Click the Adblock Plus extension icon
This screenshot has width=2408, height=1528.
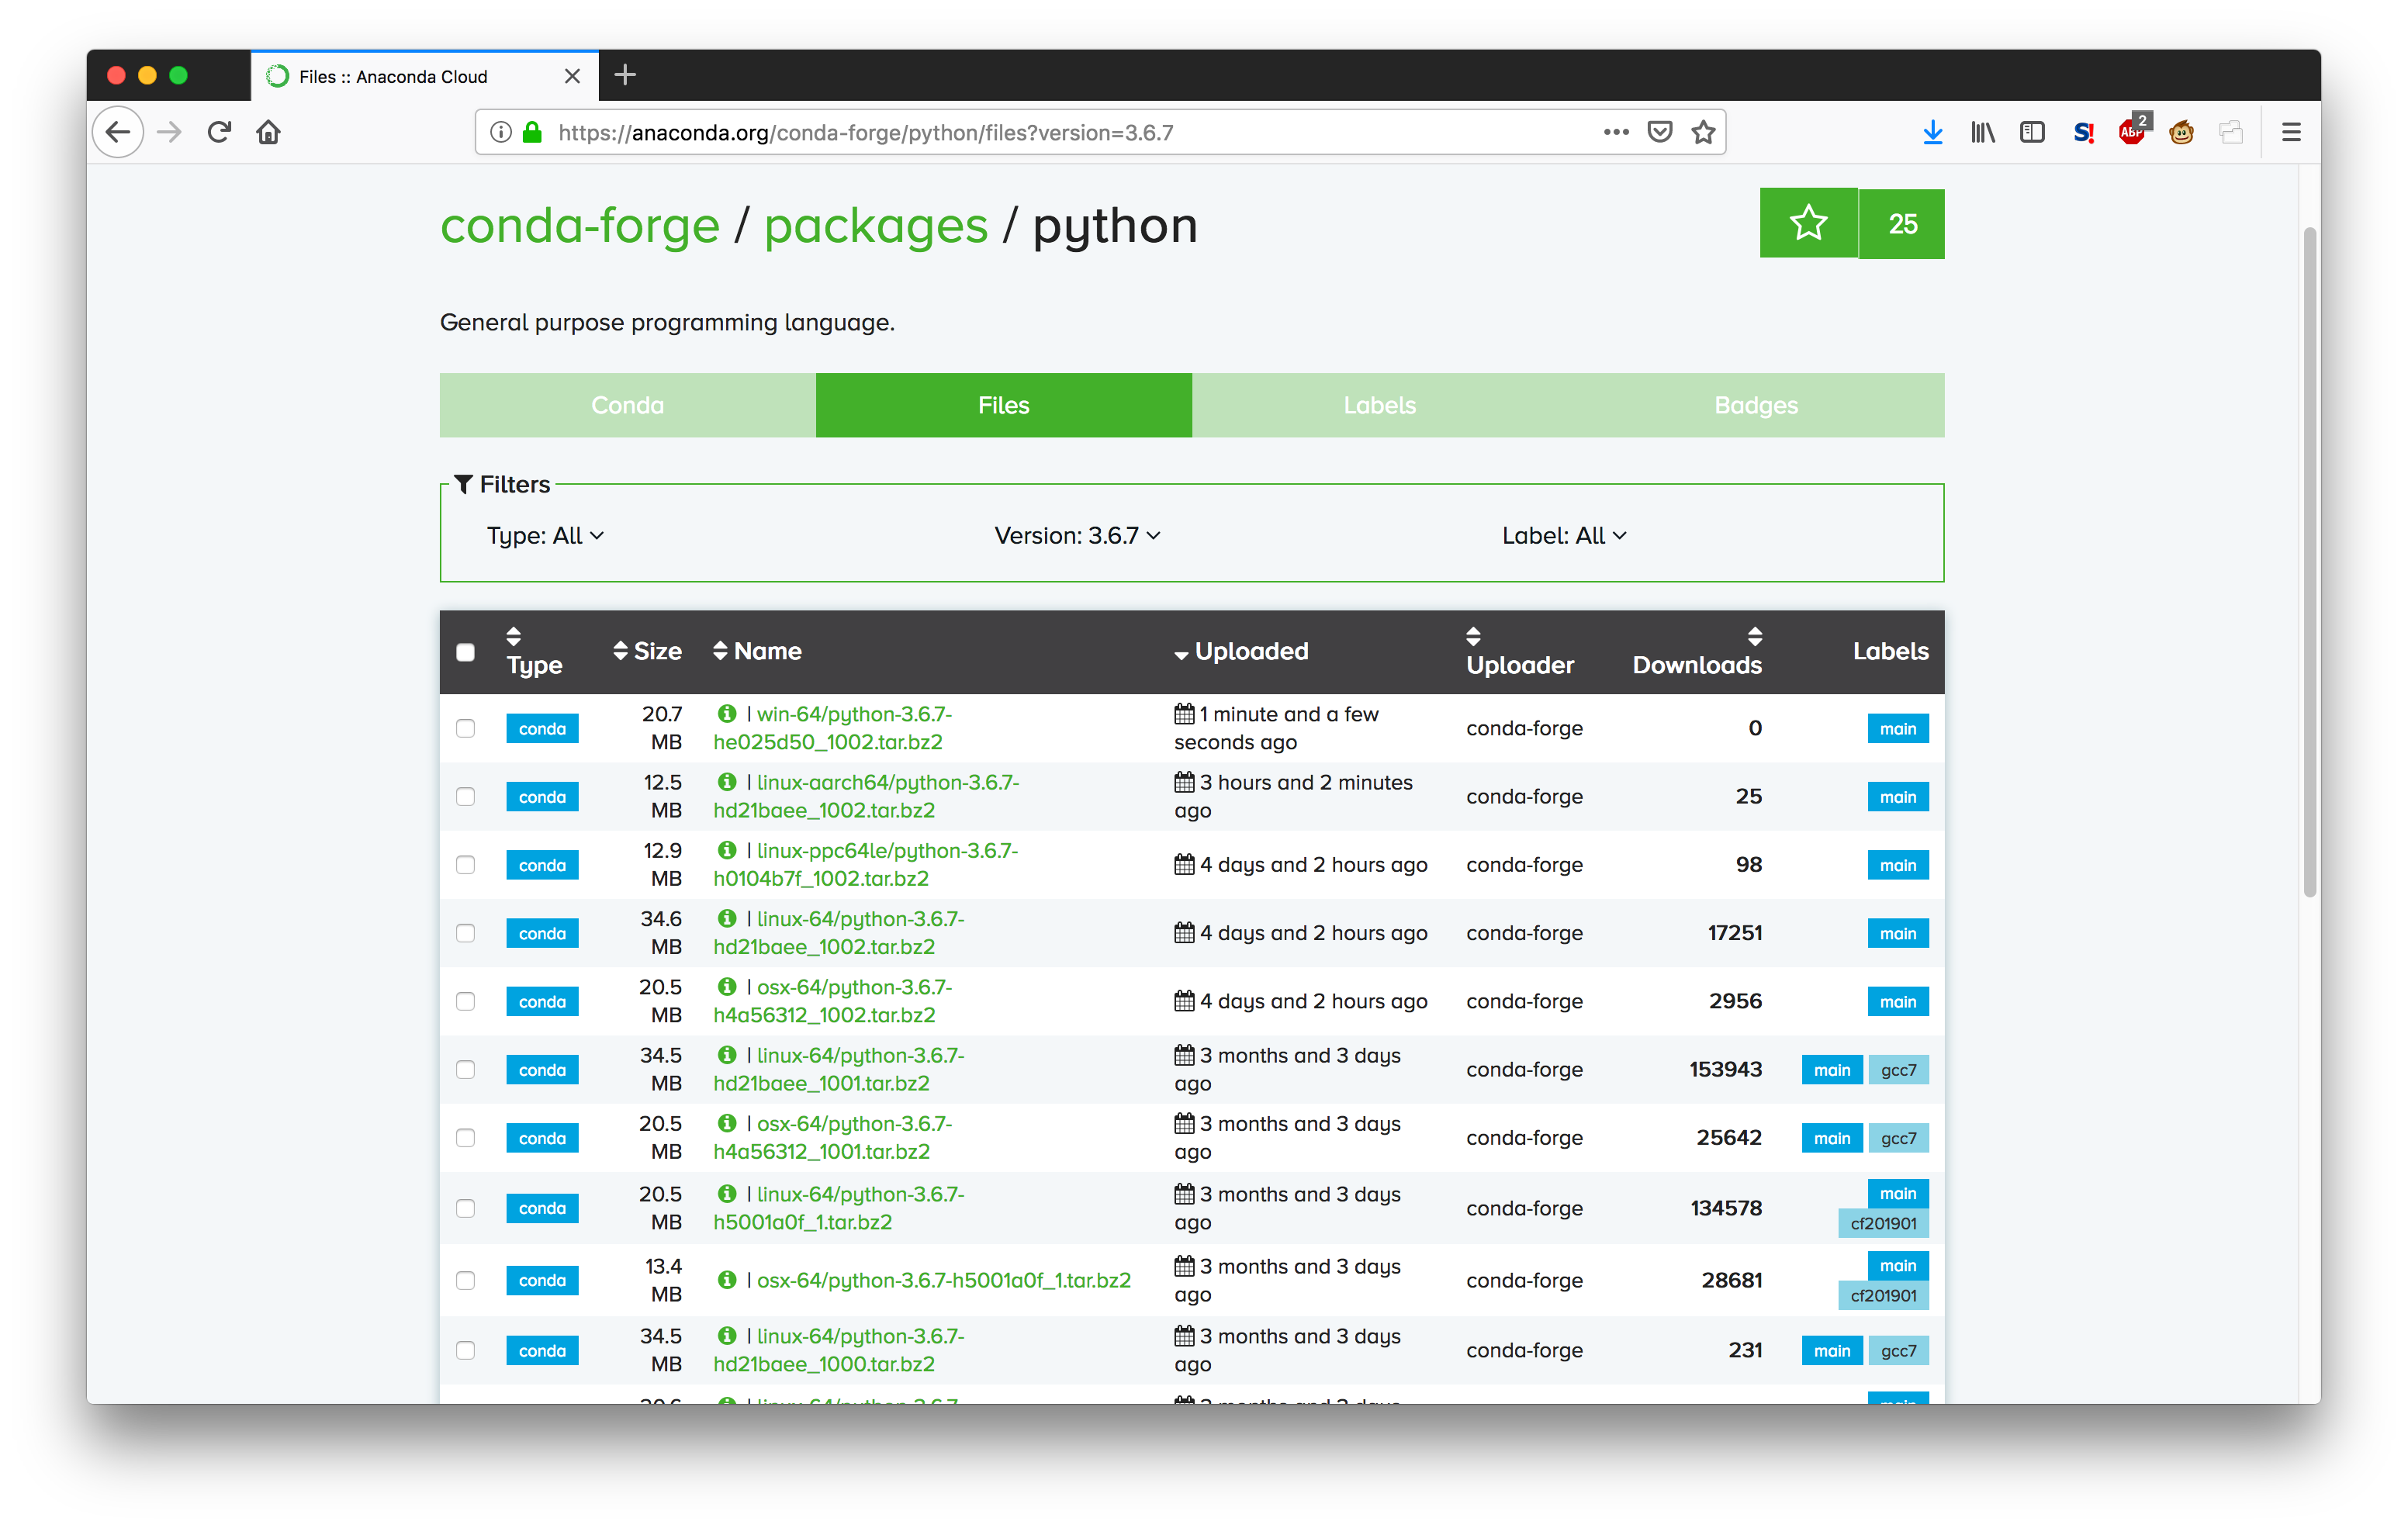click(2131, 132)
